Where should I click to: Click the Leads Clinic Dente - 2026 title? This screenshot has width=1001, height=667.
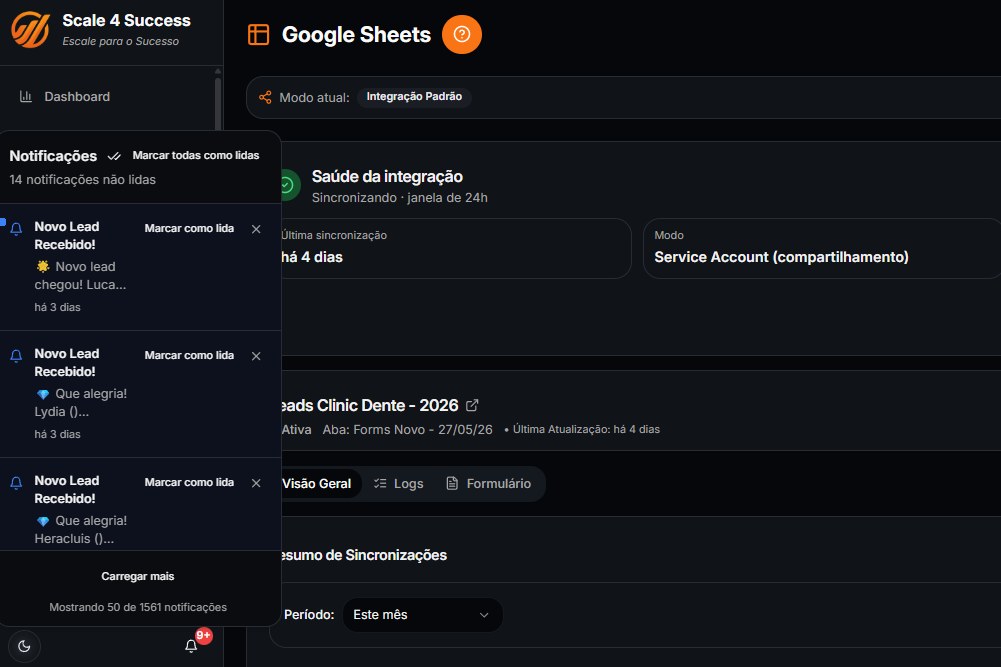(x=370, y=405)
